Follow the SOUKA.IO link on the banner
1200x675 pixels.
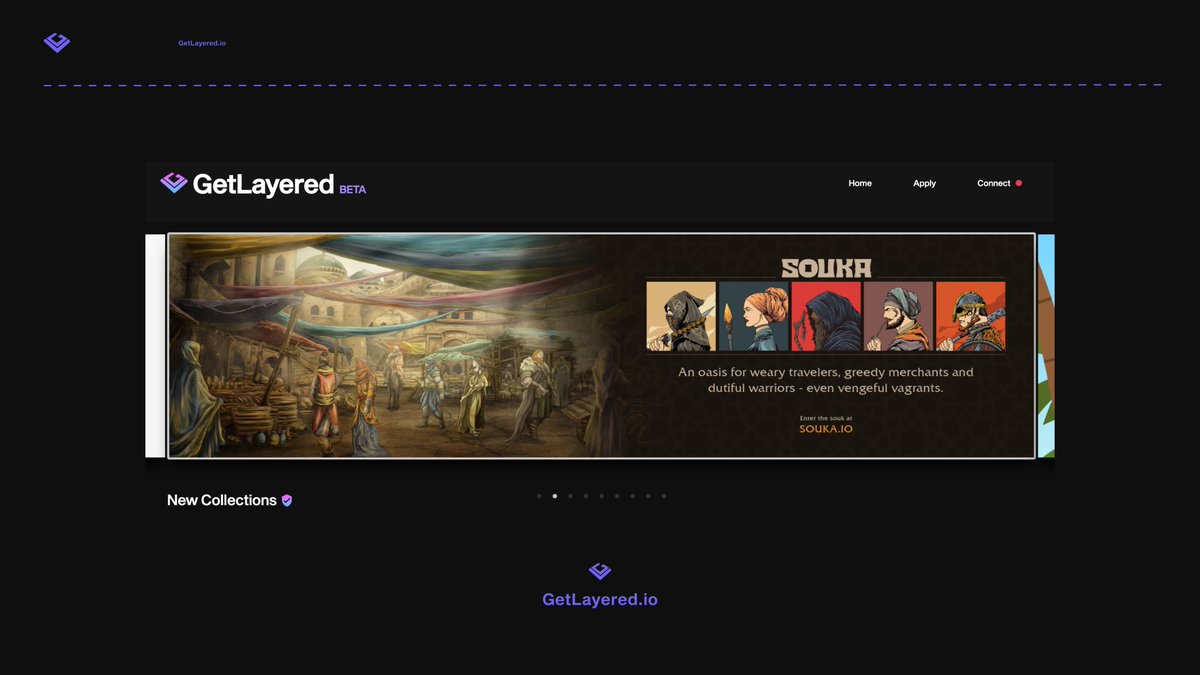tap(826, 429)
